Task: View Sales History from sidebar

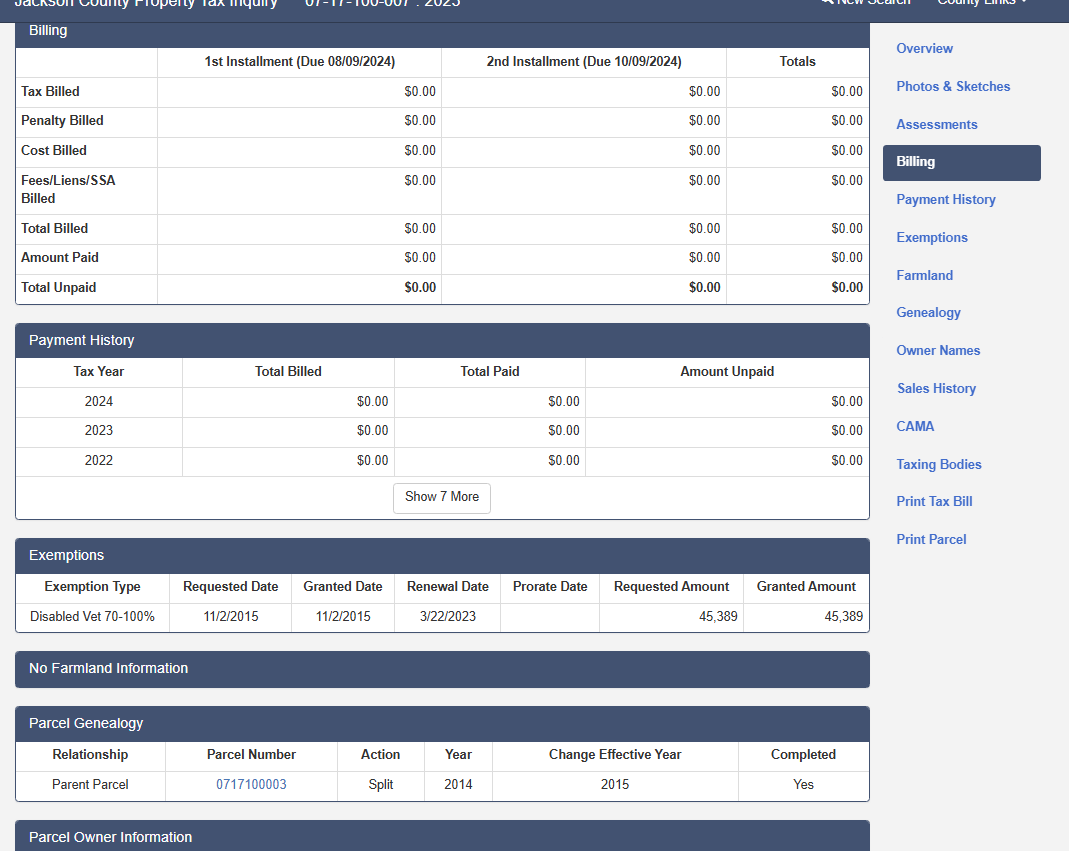Action: 936,389
